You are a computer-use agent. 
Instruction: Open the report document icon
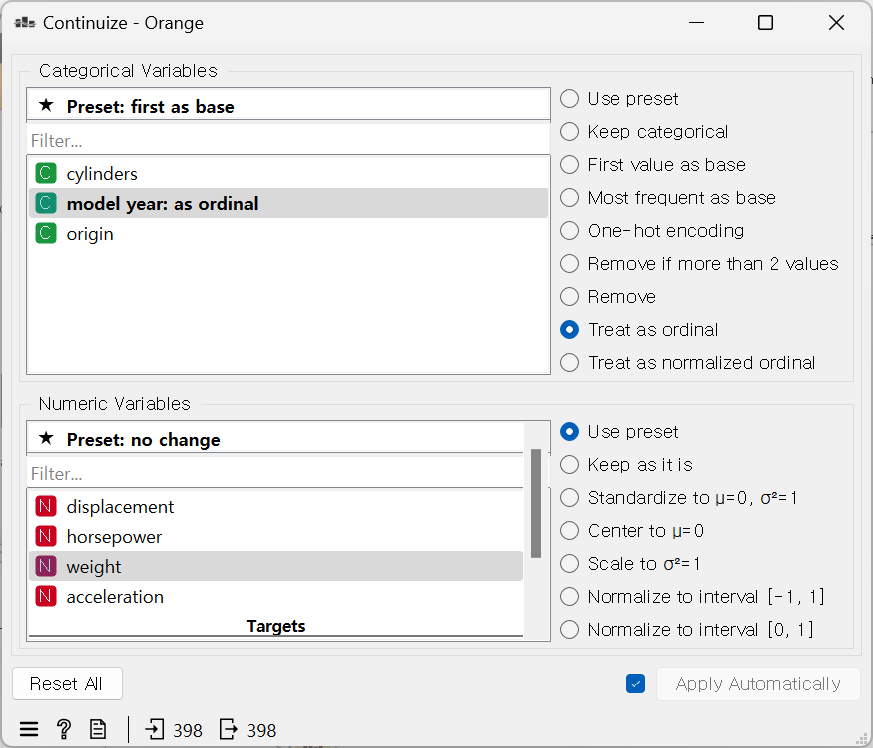point(98,729)
